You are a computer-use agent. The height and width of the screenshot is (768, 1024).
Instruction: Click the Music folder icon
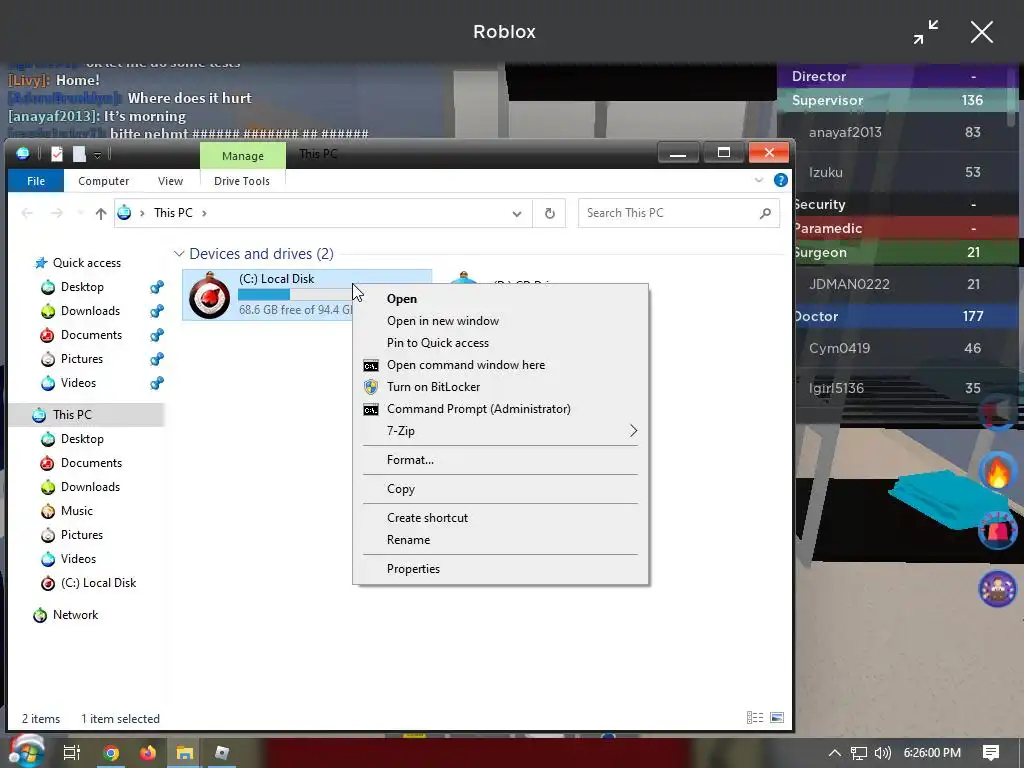(48, 511)
